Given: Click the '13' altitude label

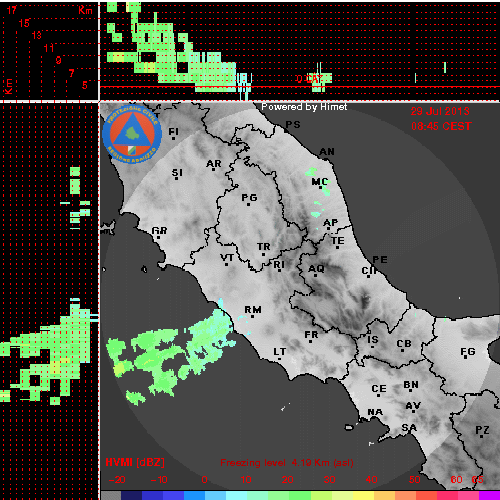Looking at the screenshot, I should pyautogui.click(x=37, y=35).
